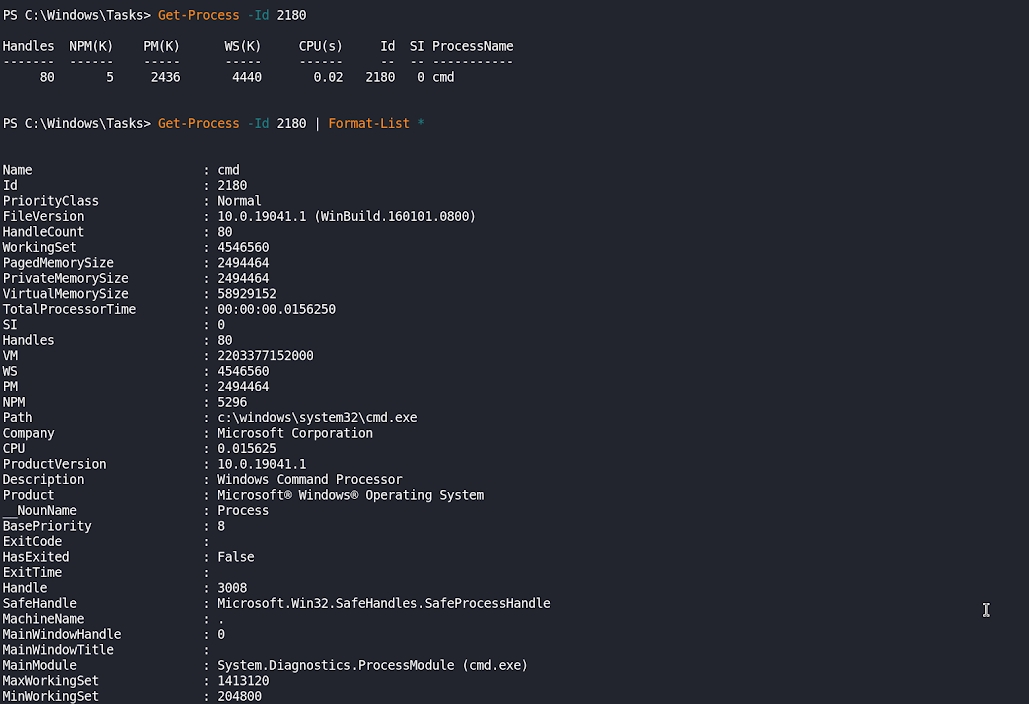Click the "Path" property label
The image size is (1029, 704).
point(17,418)
